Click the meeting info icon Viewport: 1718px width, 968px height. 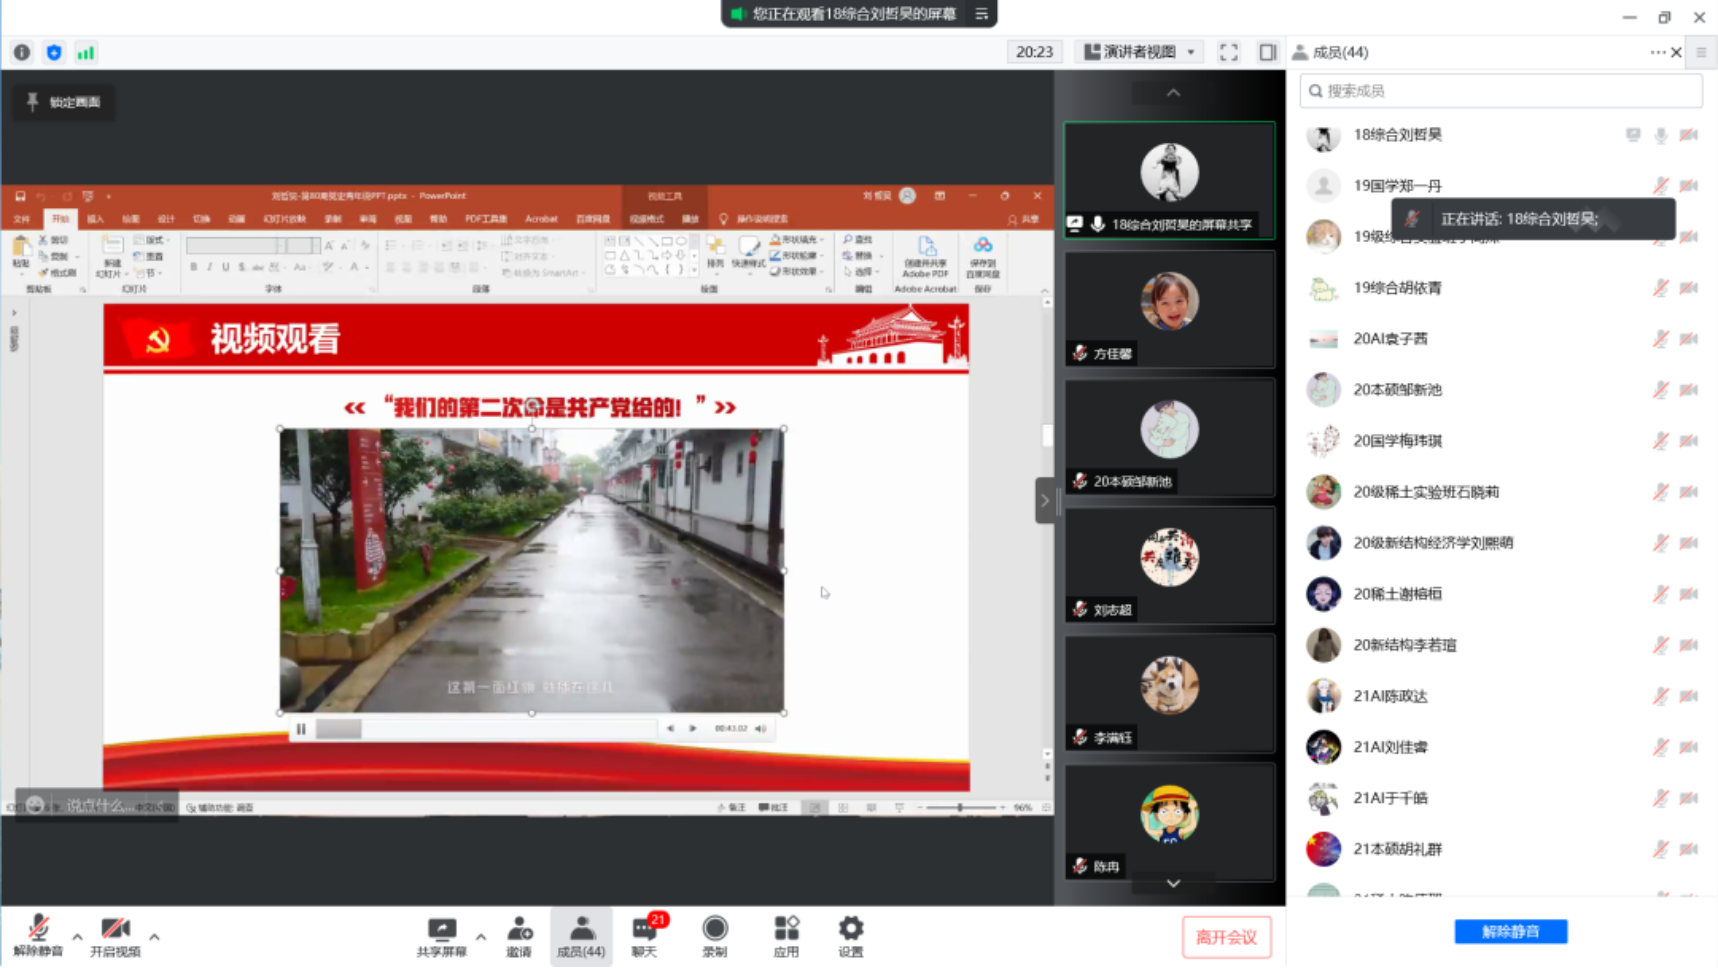pyautogui.click(x=22, y=52)
